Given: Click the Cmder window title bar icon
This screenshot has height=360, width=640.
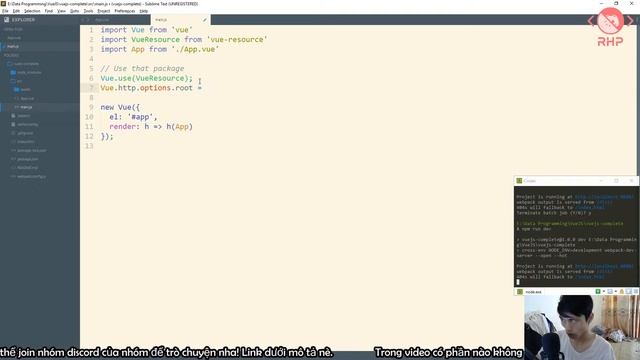Looking at the screenshot, I should coord(519,180).
